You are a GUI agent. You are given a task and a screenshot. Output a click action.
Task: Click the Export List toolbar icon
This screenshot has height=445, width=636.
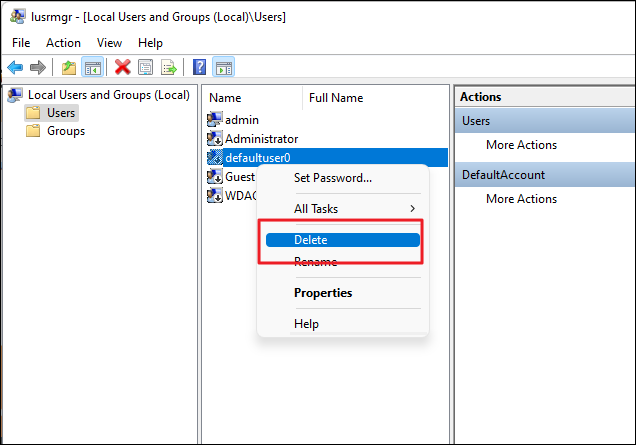pos(169,67)
